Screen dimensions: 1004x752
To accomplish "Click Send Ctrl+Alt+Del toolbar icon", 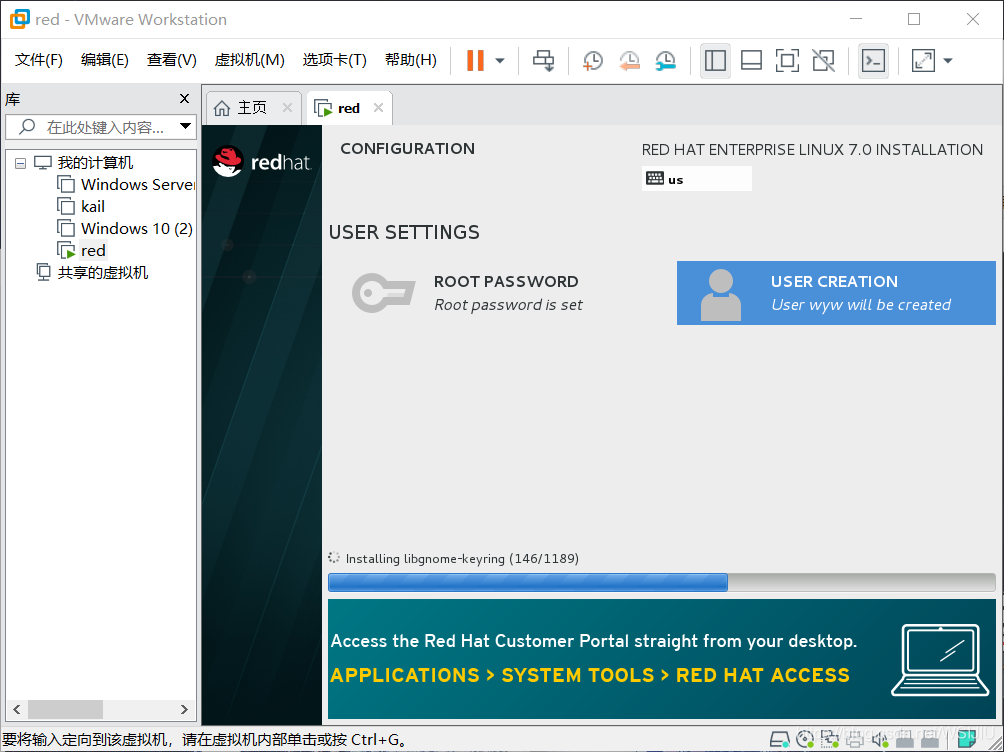I will click(x=544, y=61).
